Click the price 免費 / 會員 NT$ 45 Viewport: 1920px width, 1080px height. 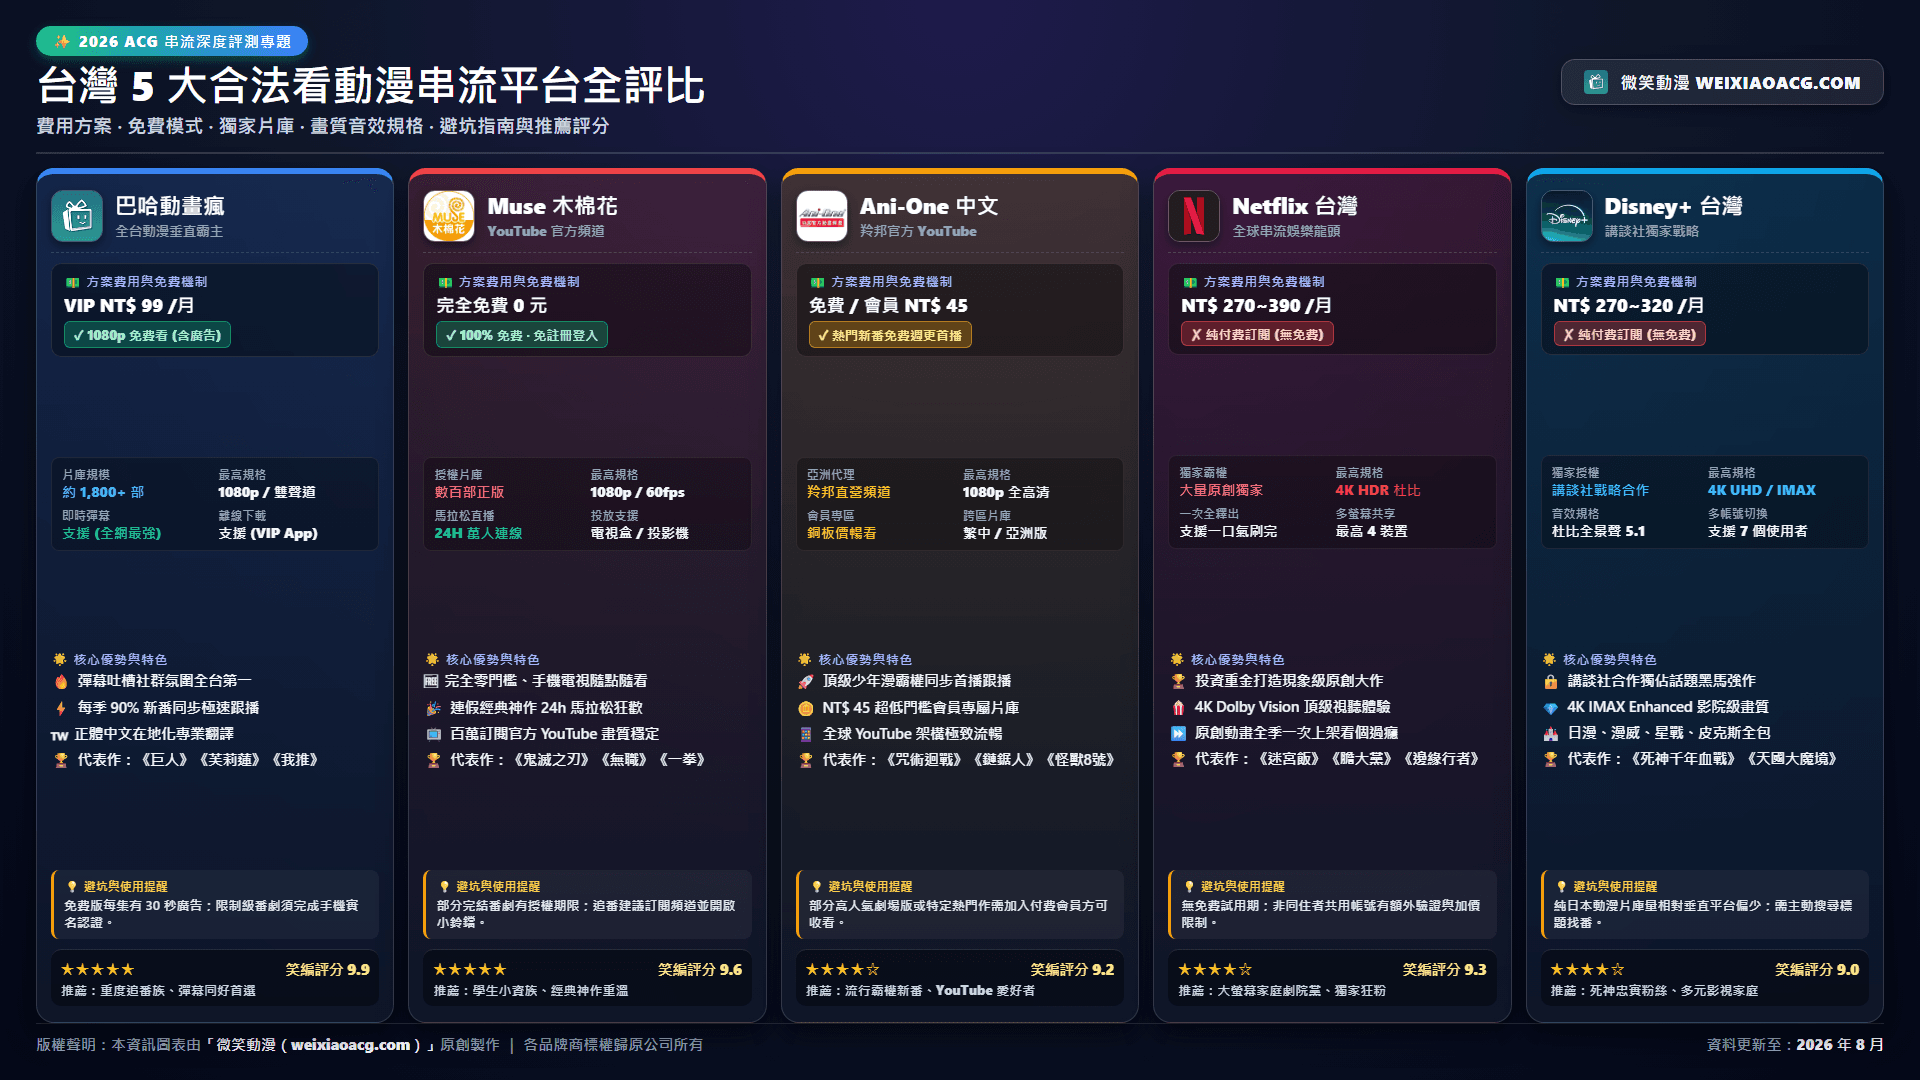(888, 305)
